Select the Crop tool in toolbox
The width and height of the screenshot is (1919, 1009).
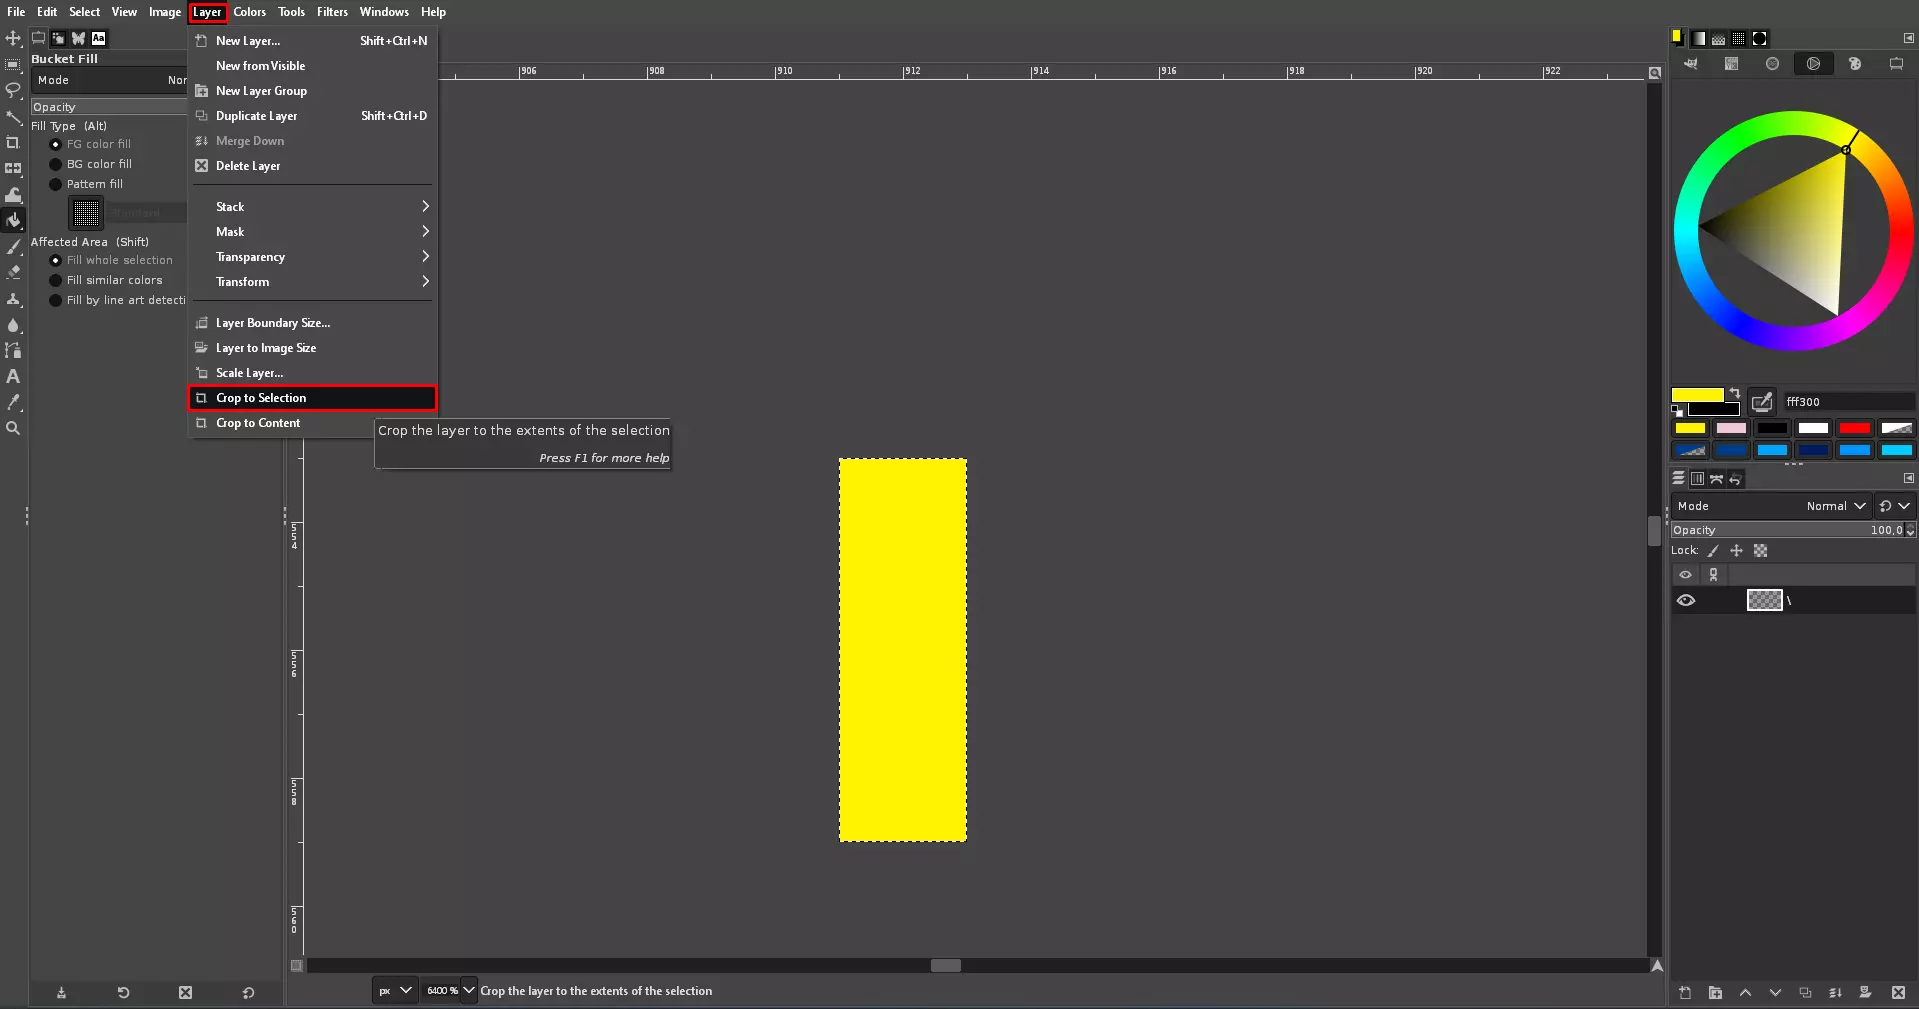[x=13, y=142]
